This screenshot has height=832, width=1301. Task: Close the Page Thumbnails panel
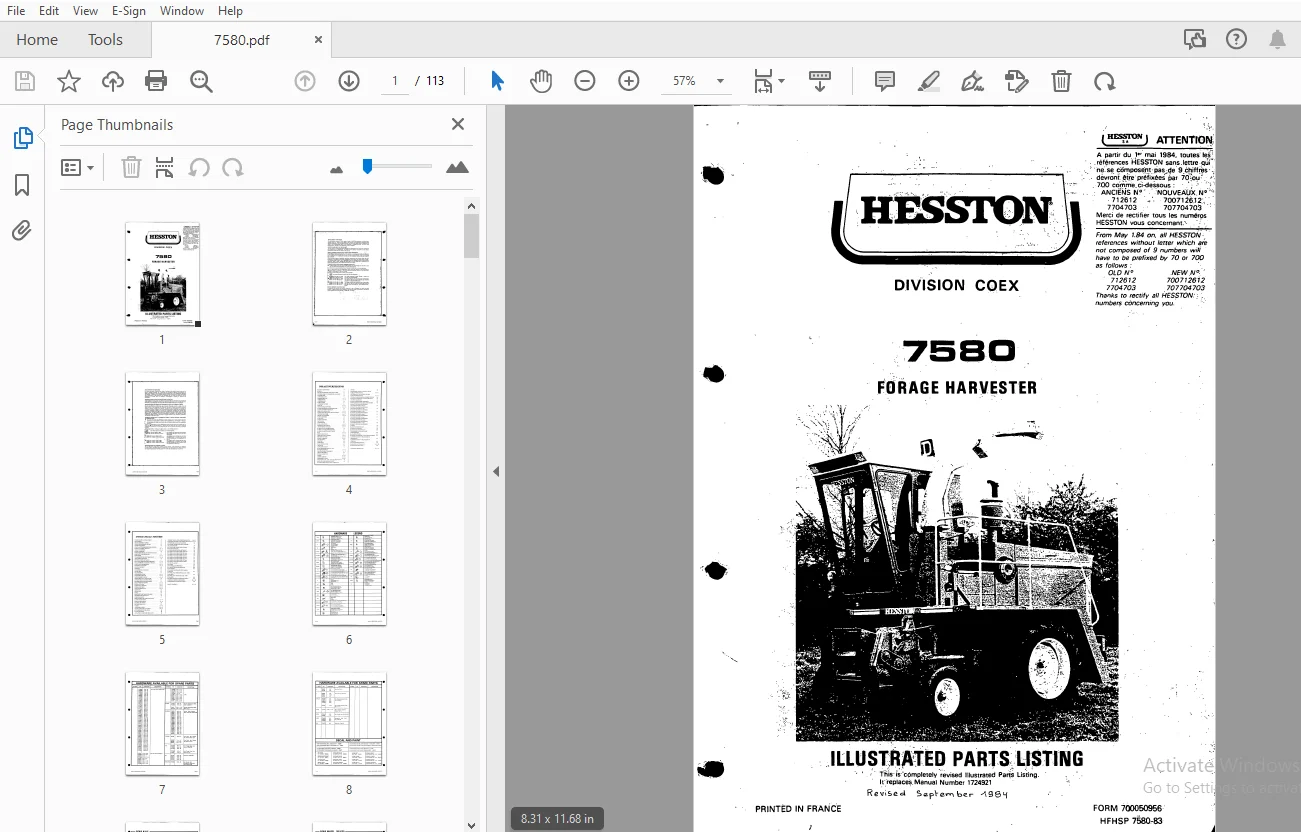pos(458,124)
